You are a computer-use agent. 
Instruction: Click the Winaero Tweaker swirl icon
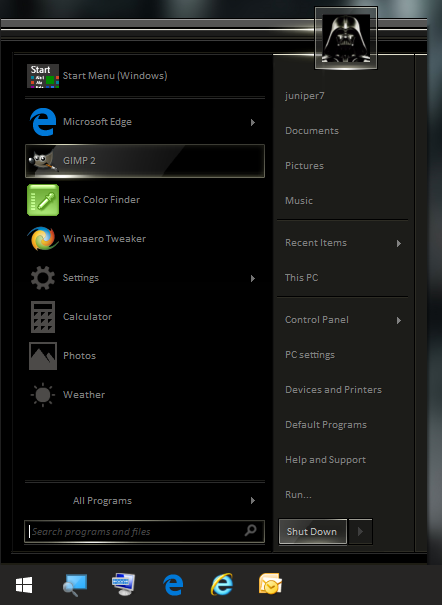(43, 238)
